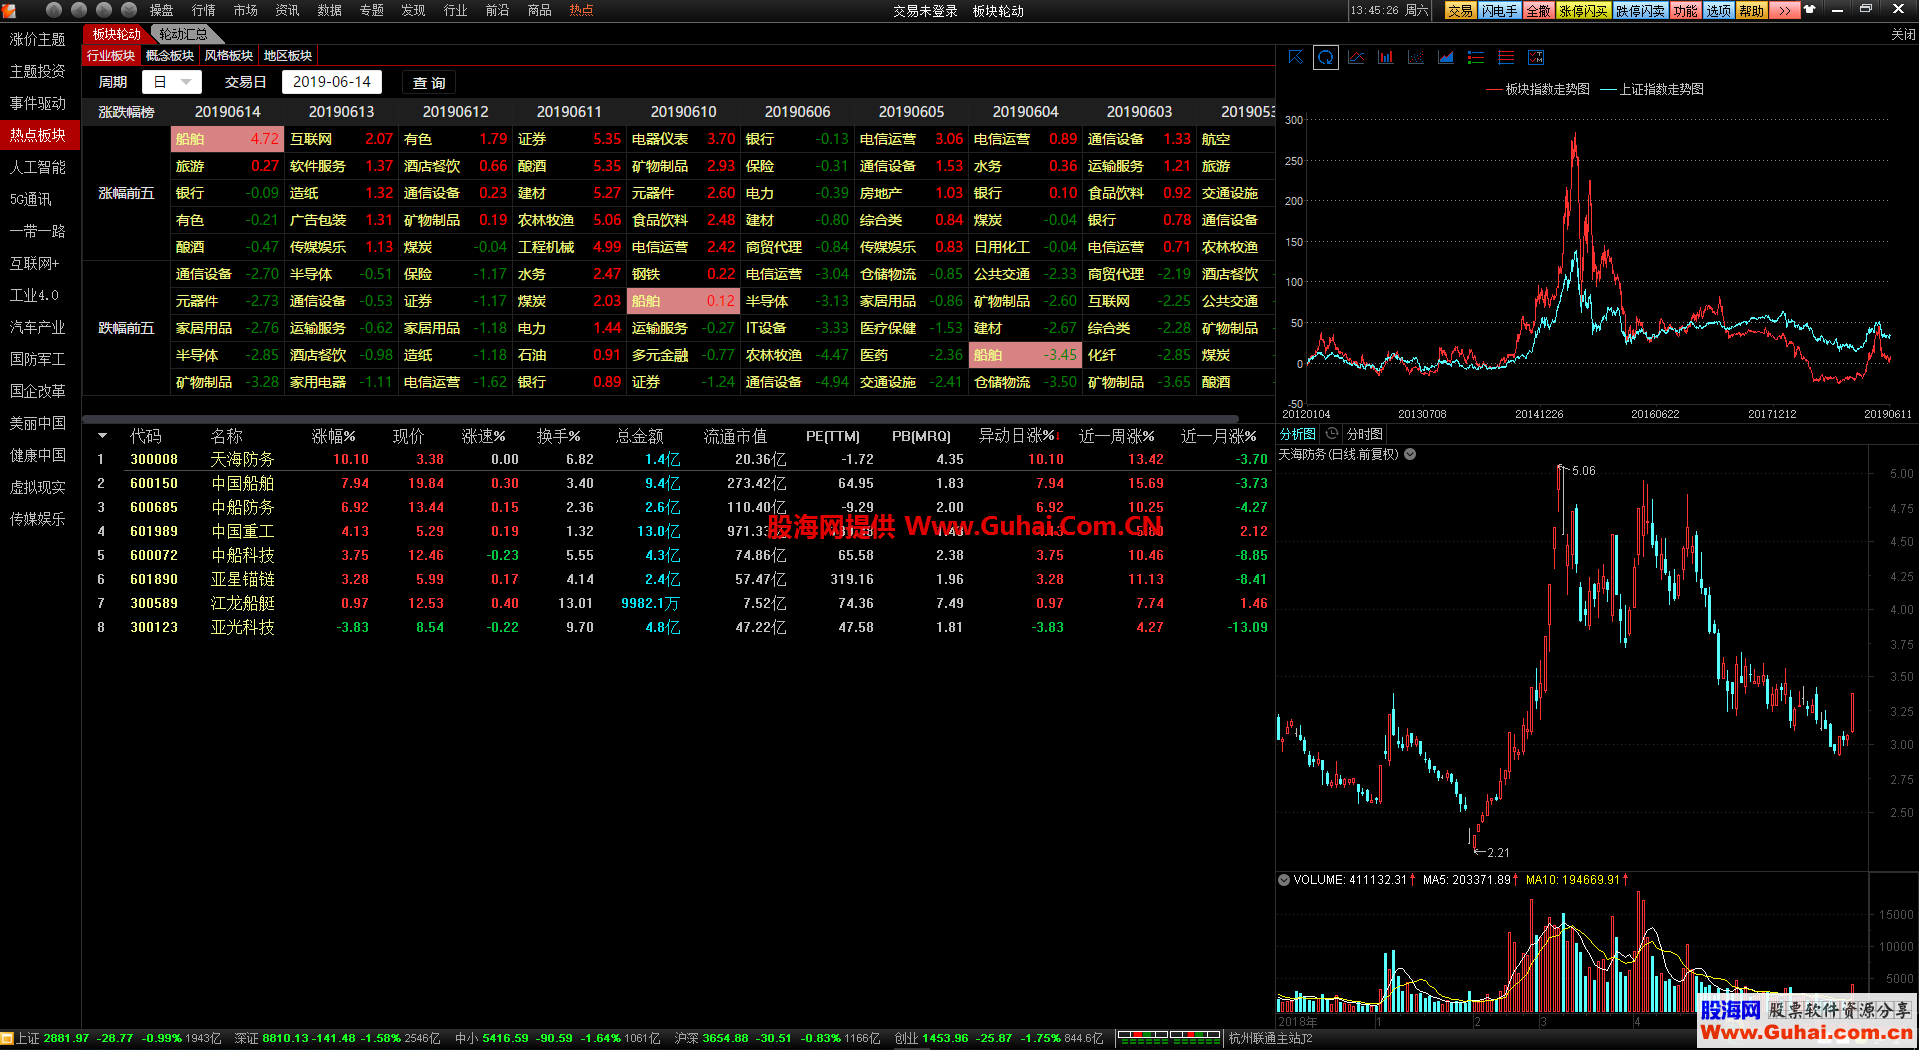The width and height of the screenshot is (1919, 1050).
Task: Switch to line chart view icon
Action: [1356, 57]
